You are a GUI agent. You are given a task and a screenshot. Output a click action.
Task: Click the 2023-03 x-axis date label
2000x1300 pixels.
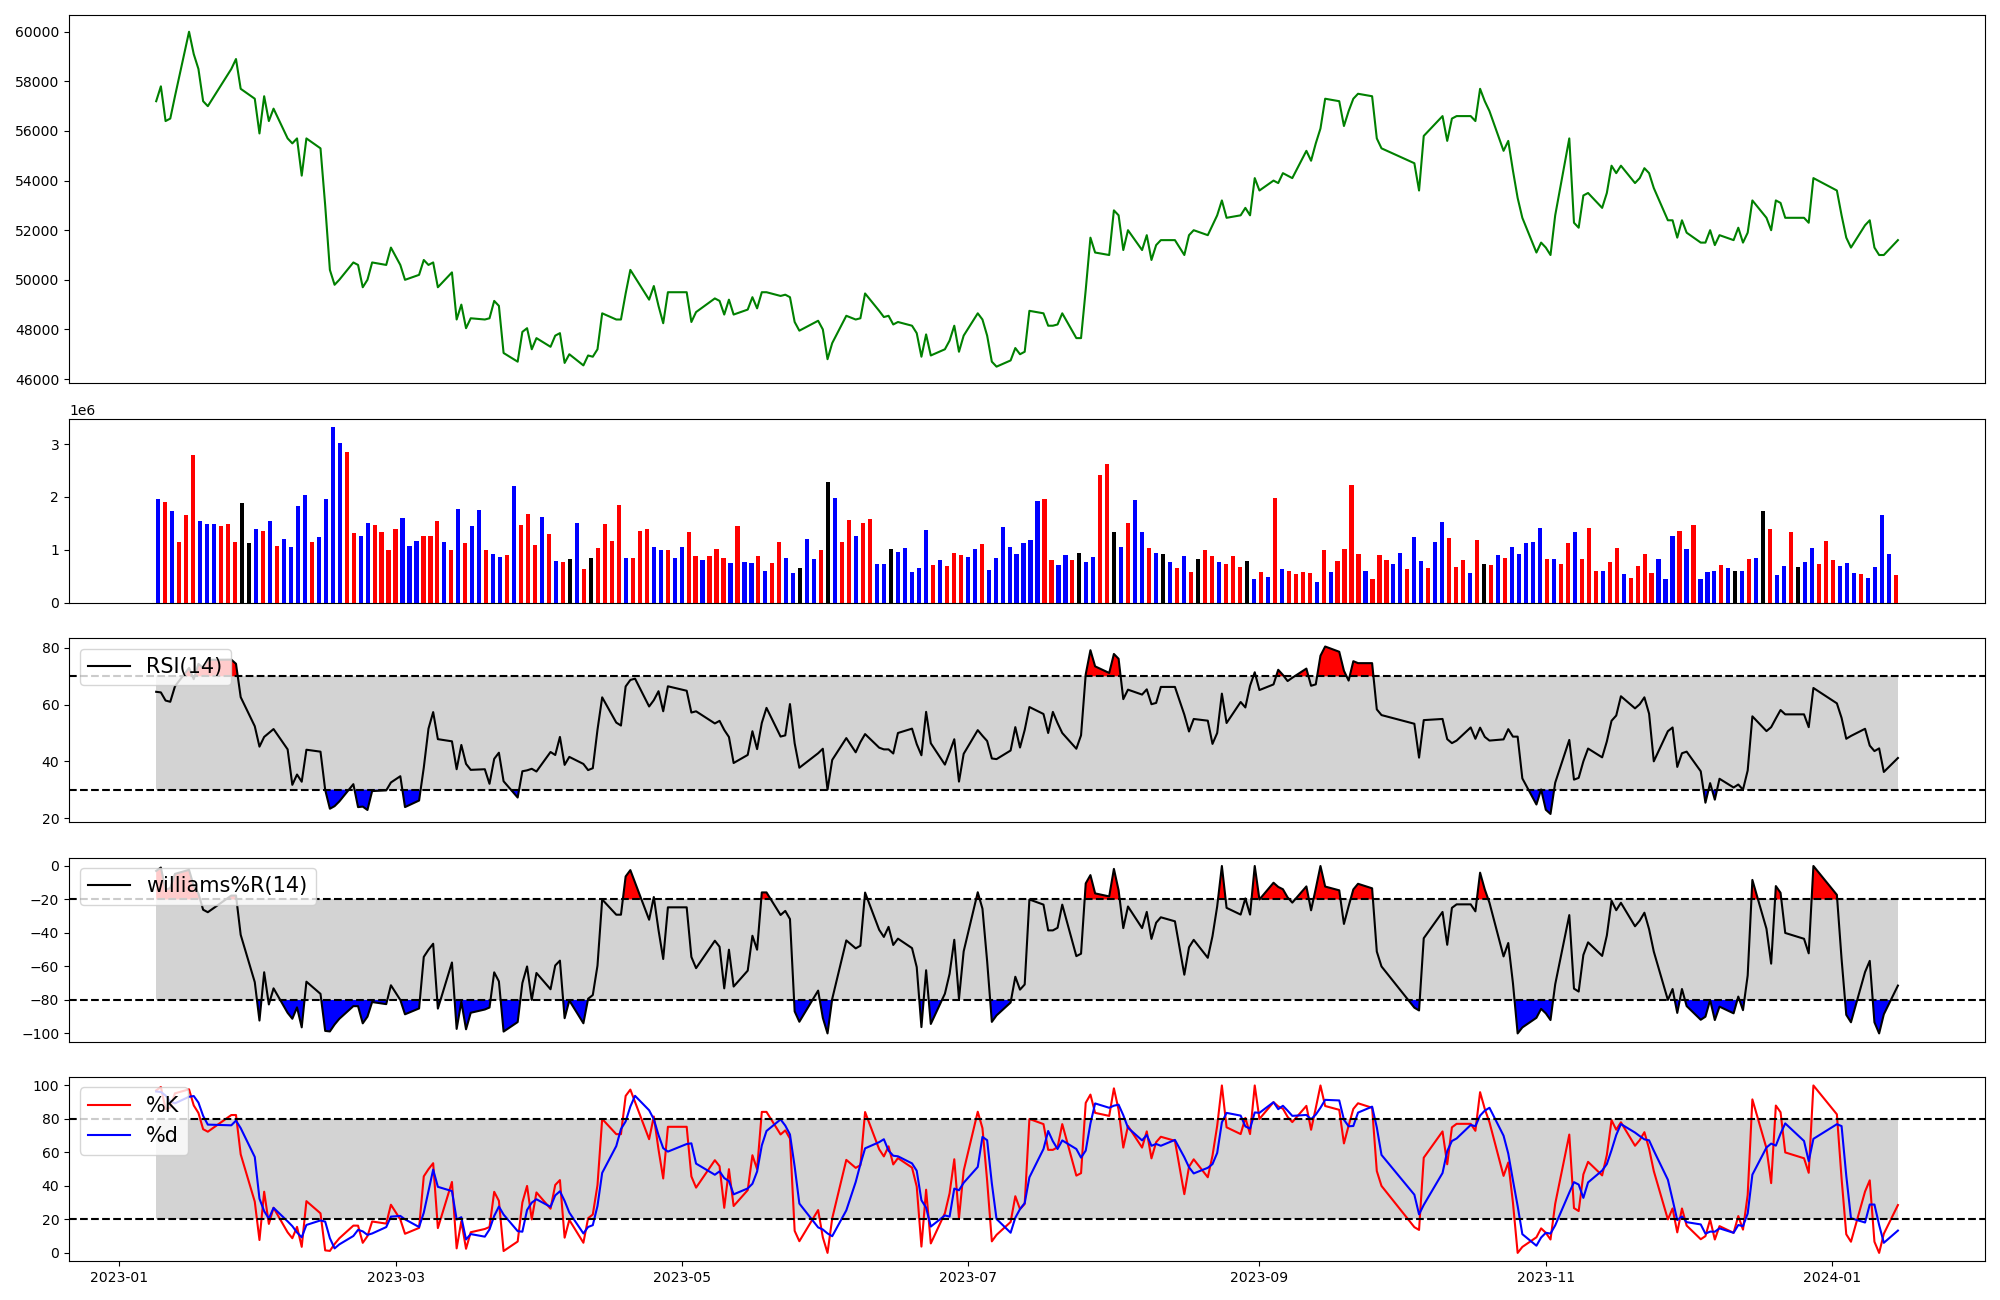click(396, 1277)
